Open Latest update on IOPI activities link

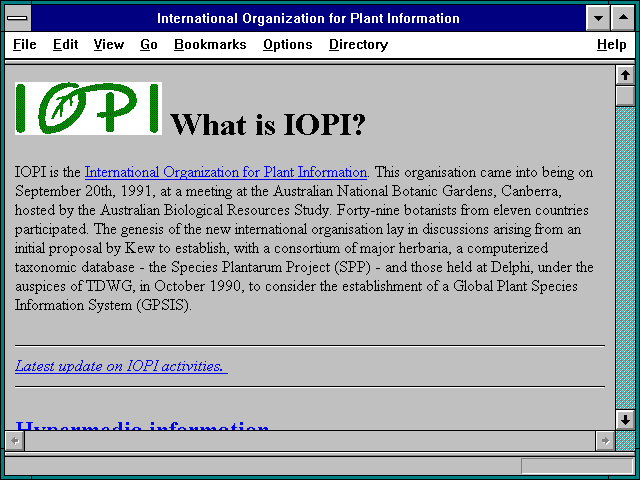(121, 366)
